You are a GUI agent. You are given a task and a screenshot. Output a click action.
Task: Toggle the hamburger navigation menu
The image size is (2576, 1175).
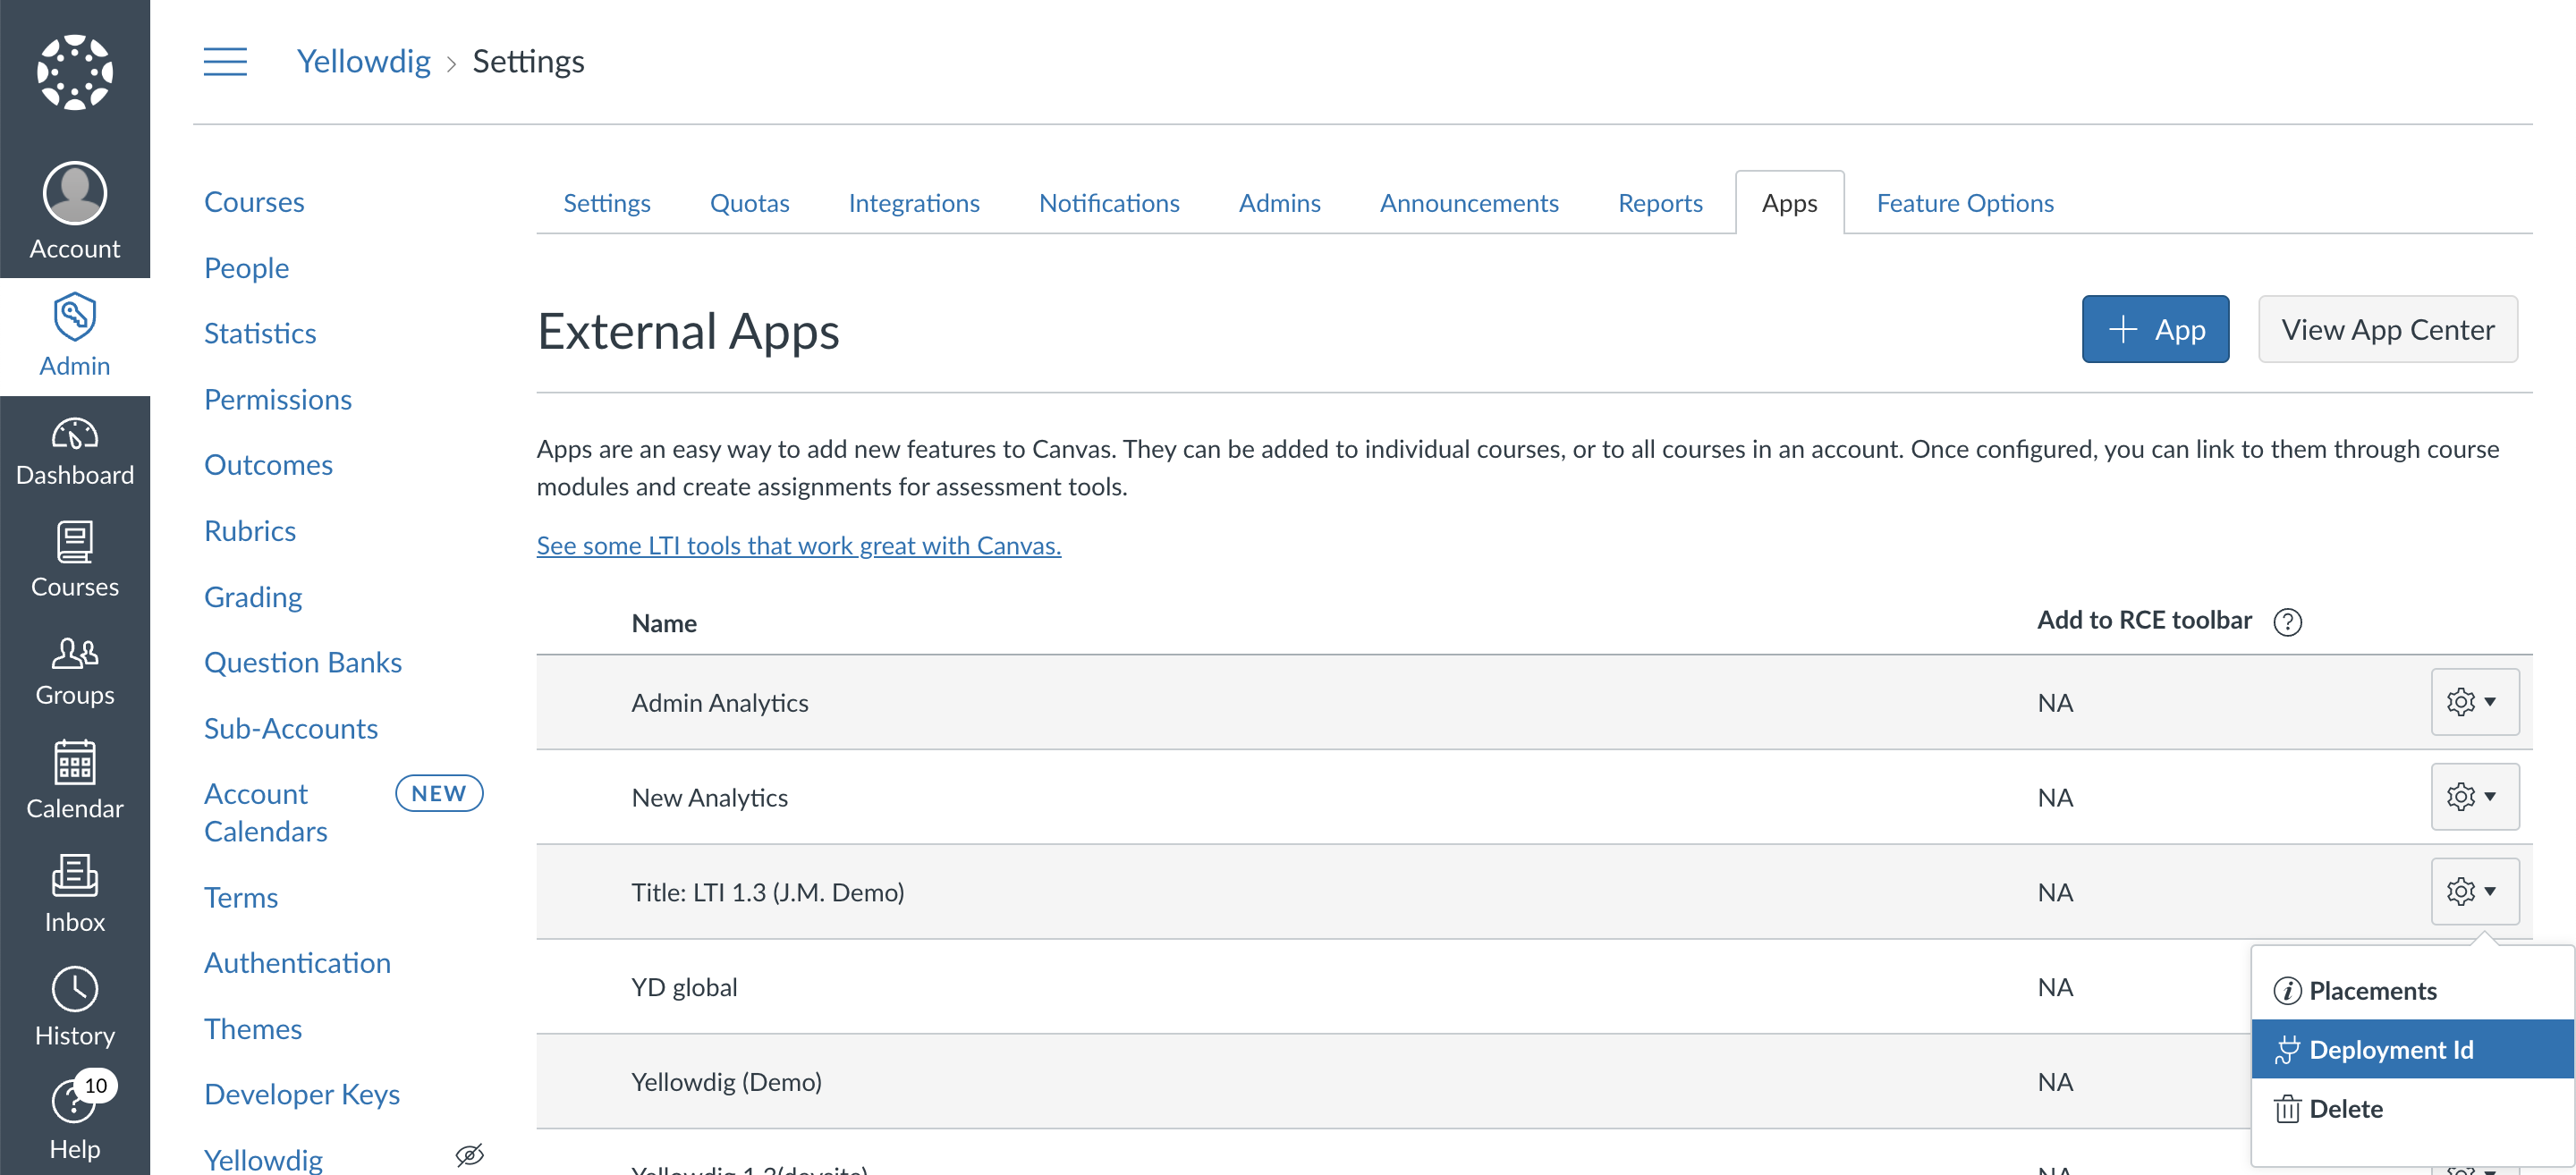[x=225, y=61]
